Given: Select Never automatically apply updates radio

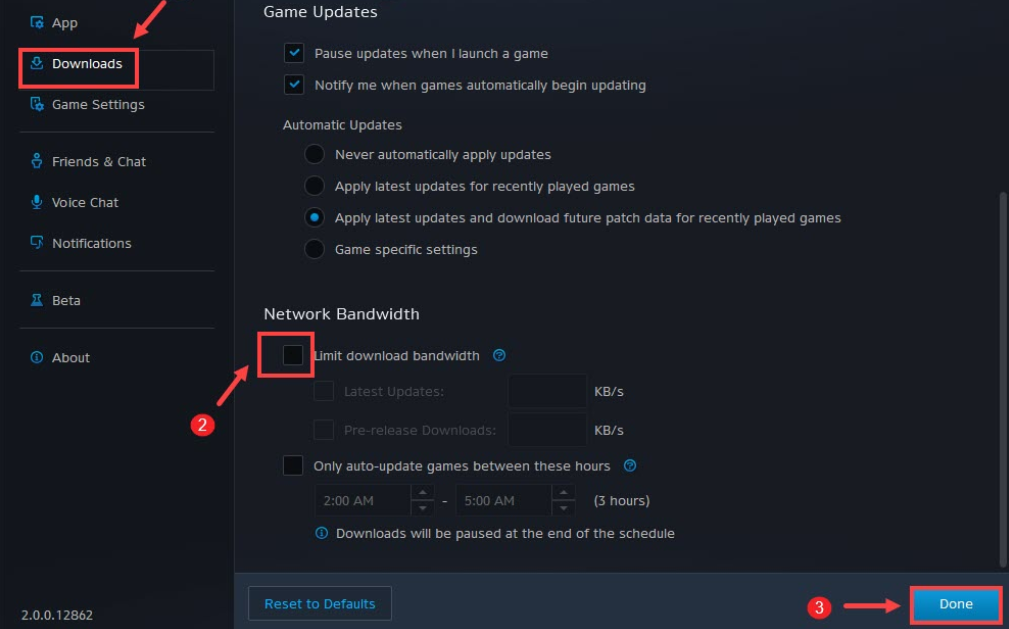Looking at the screenshot, I should (x=314, y=155).
